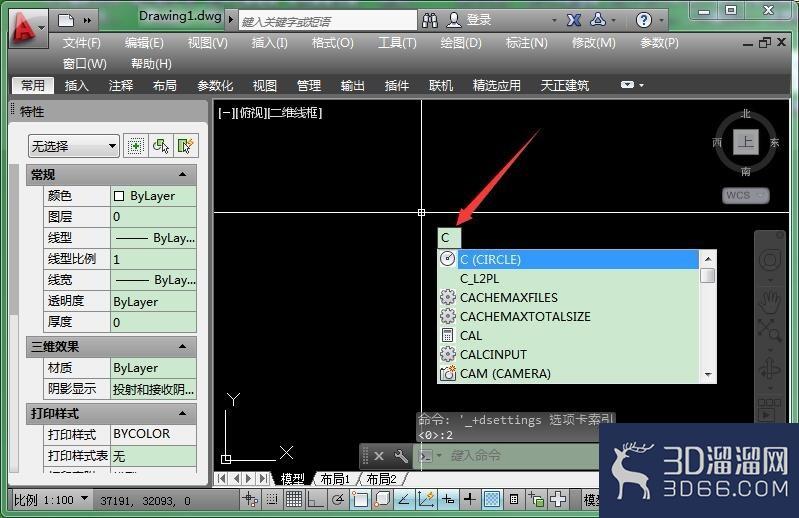Click the CAL calculator command in suggestion list
Screen dimensions: 799x518
[x=569, y=336]
